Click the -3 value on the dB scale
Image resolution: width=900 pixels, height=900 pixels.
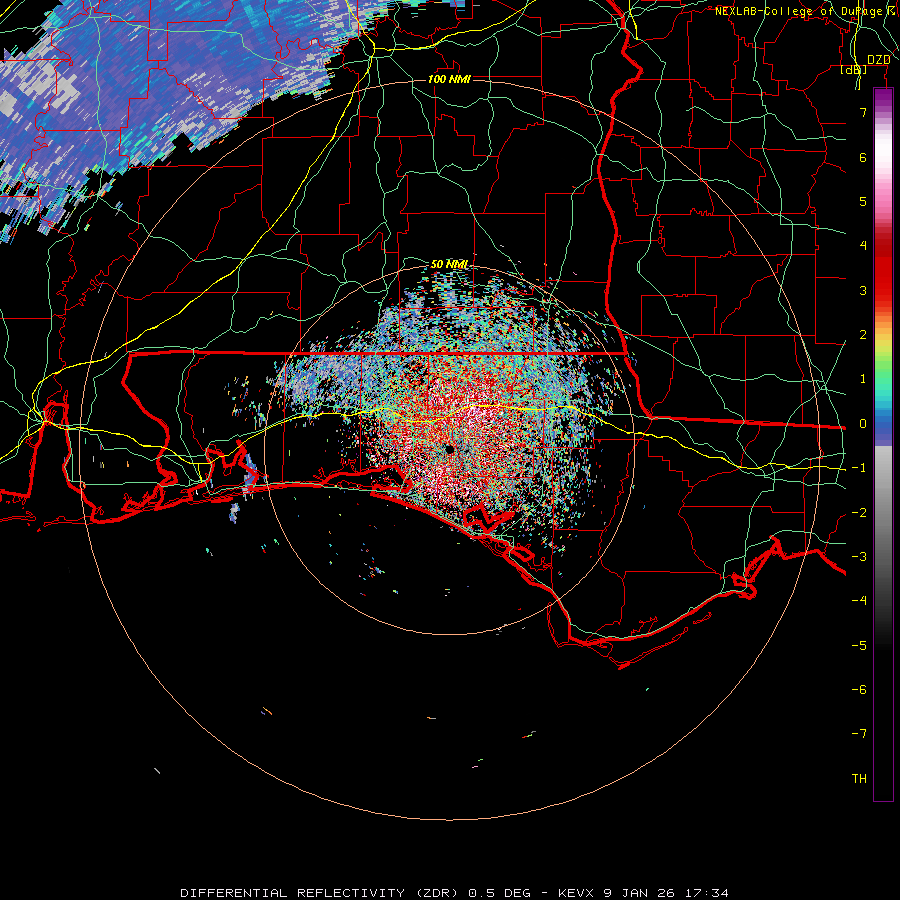[859, 557]
